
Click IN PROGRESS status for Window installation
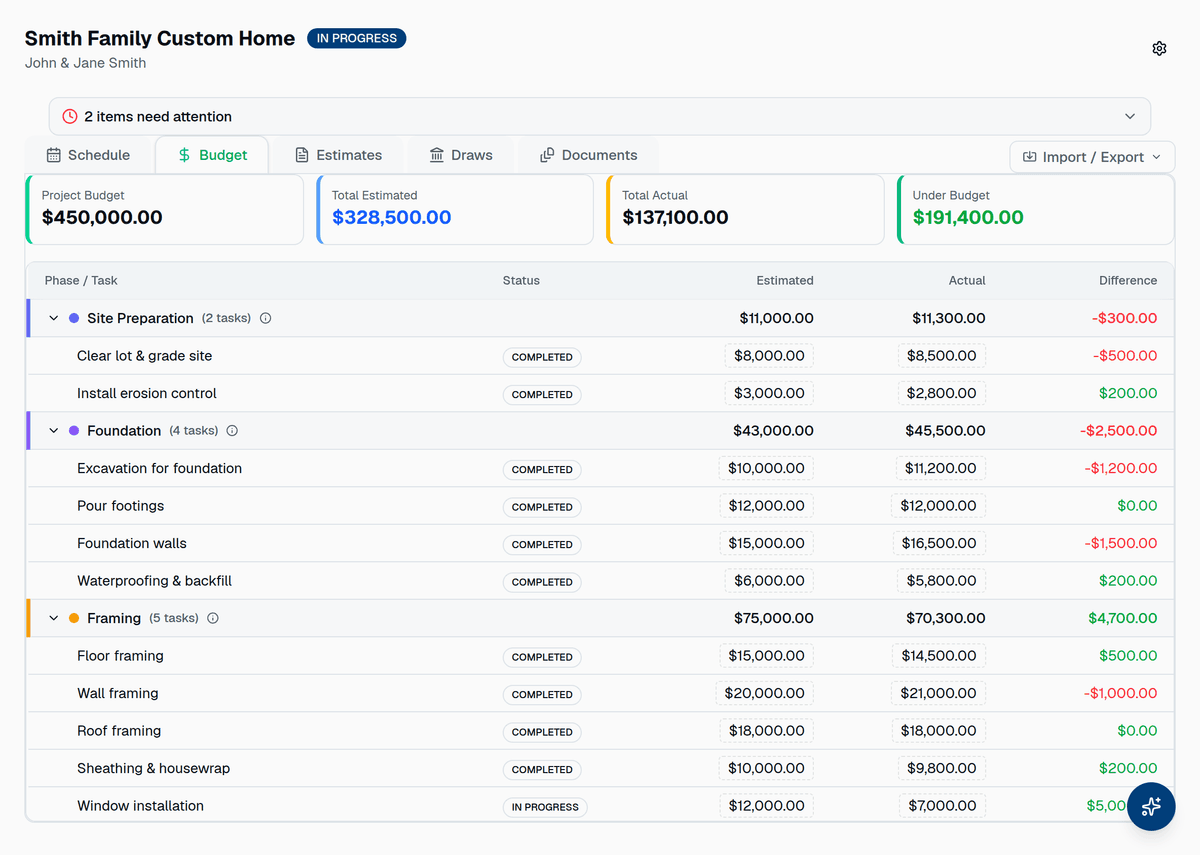(x=545, y=807)
